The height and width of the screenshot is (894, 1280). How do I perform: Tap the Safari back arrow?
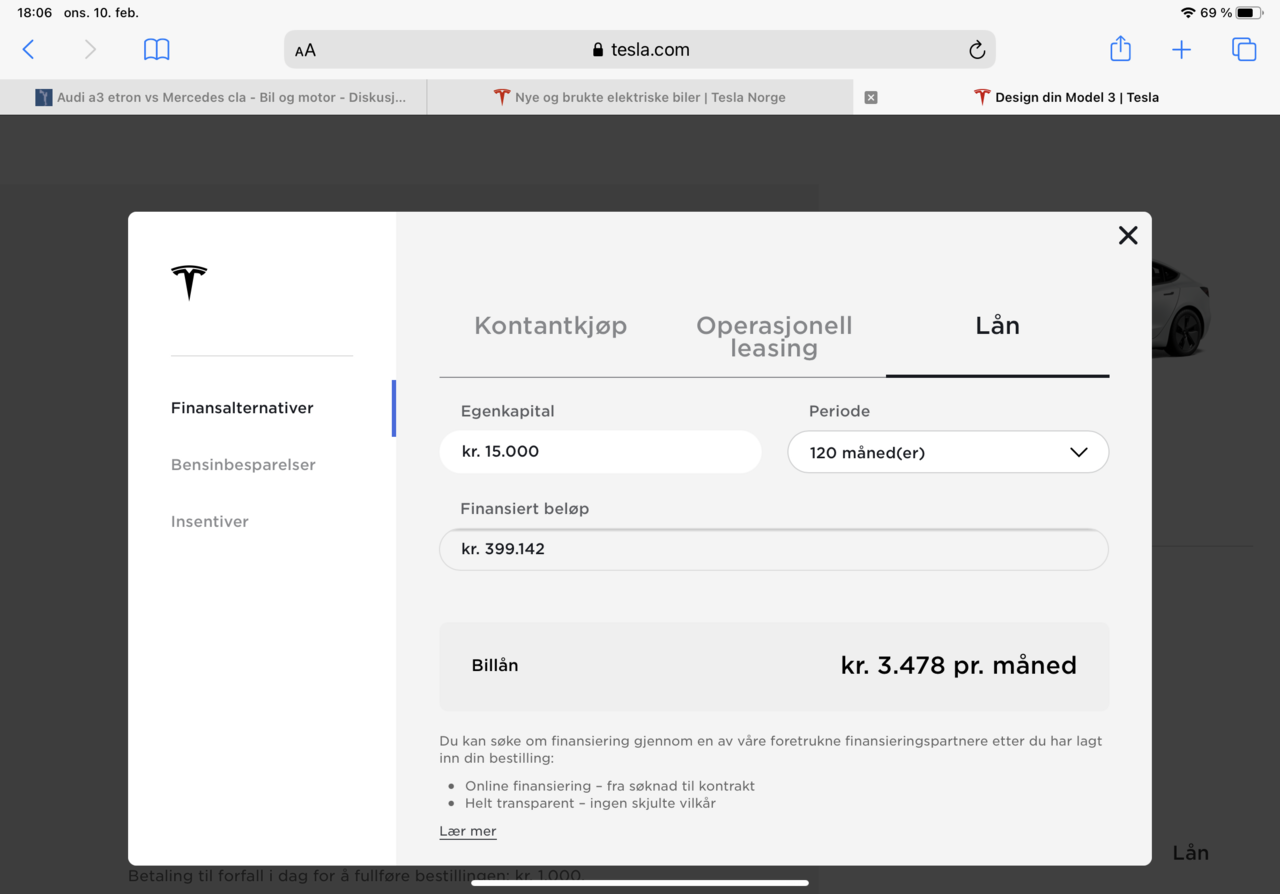(x=28, y=49)
